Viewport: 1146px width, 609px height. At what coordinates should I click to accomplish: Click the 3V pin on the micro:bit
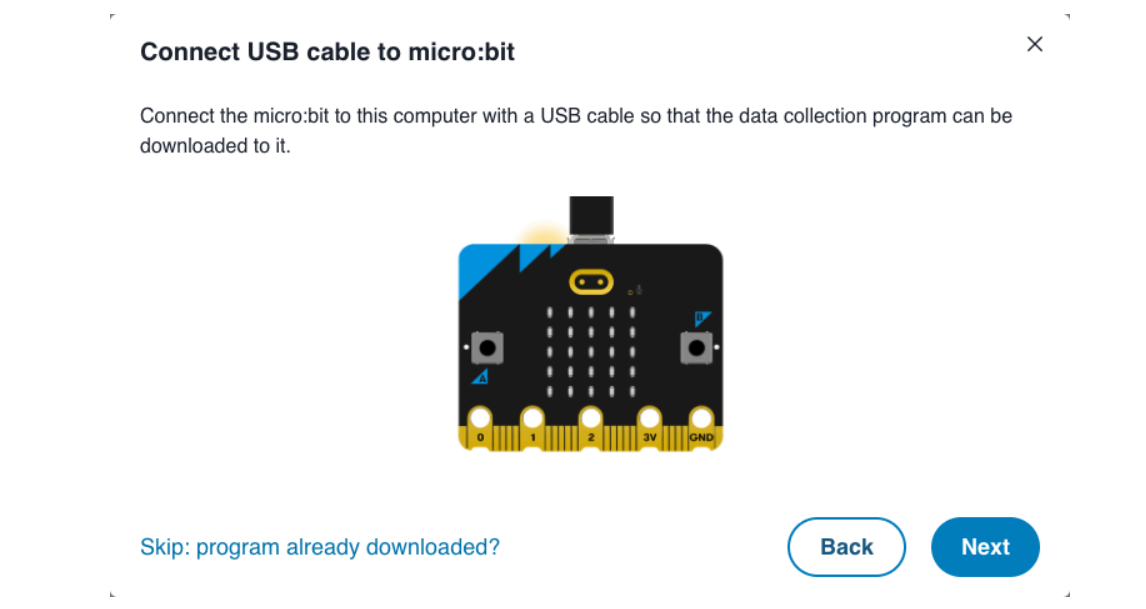(650, 419)
